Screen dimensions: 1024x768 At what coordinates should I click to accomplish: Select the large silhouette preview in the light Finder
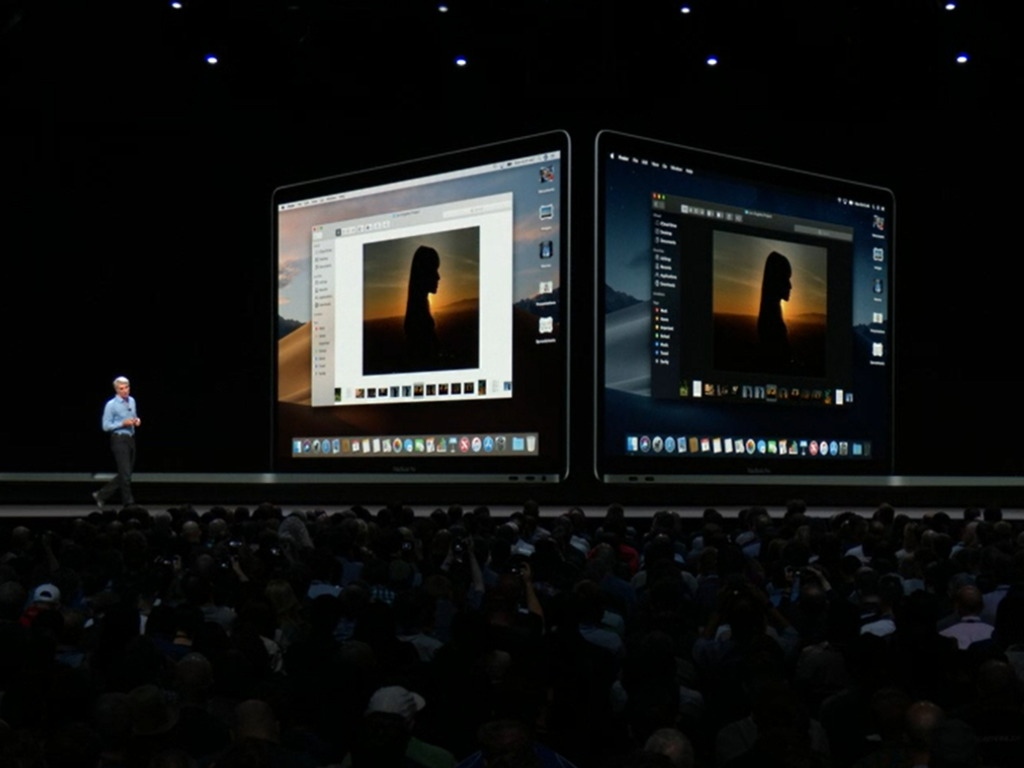[421, 300]
